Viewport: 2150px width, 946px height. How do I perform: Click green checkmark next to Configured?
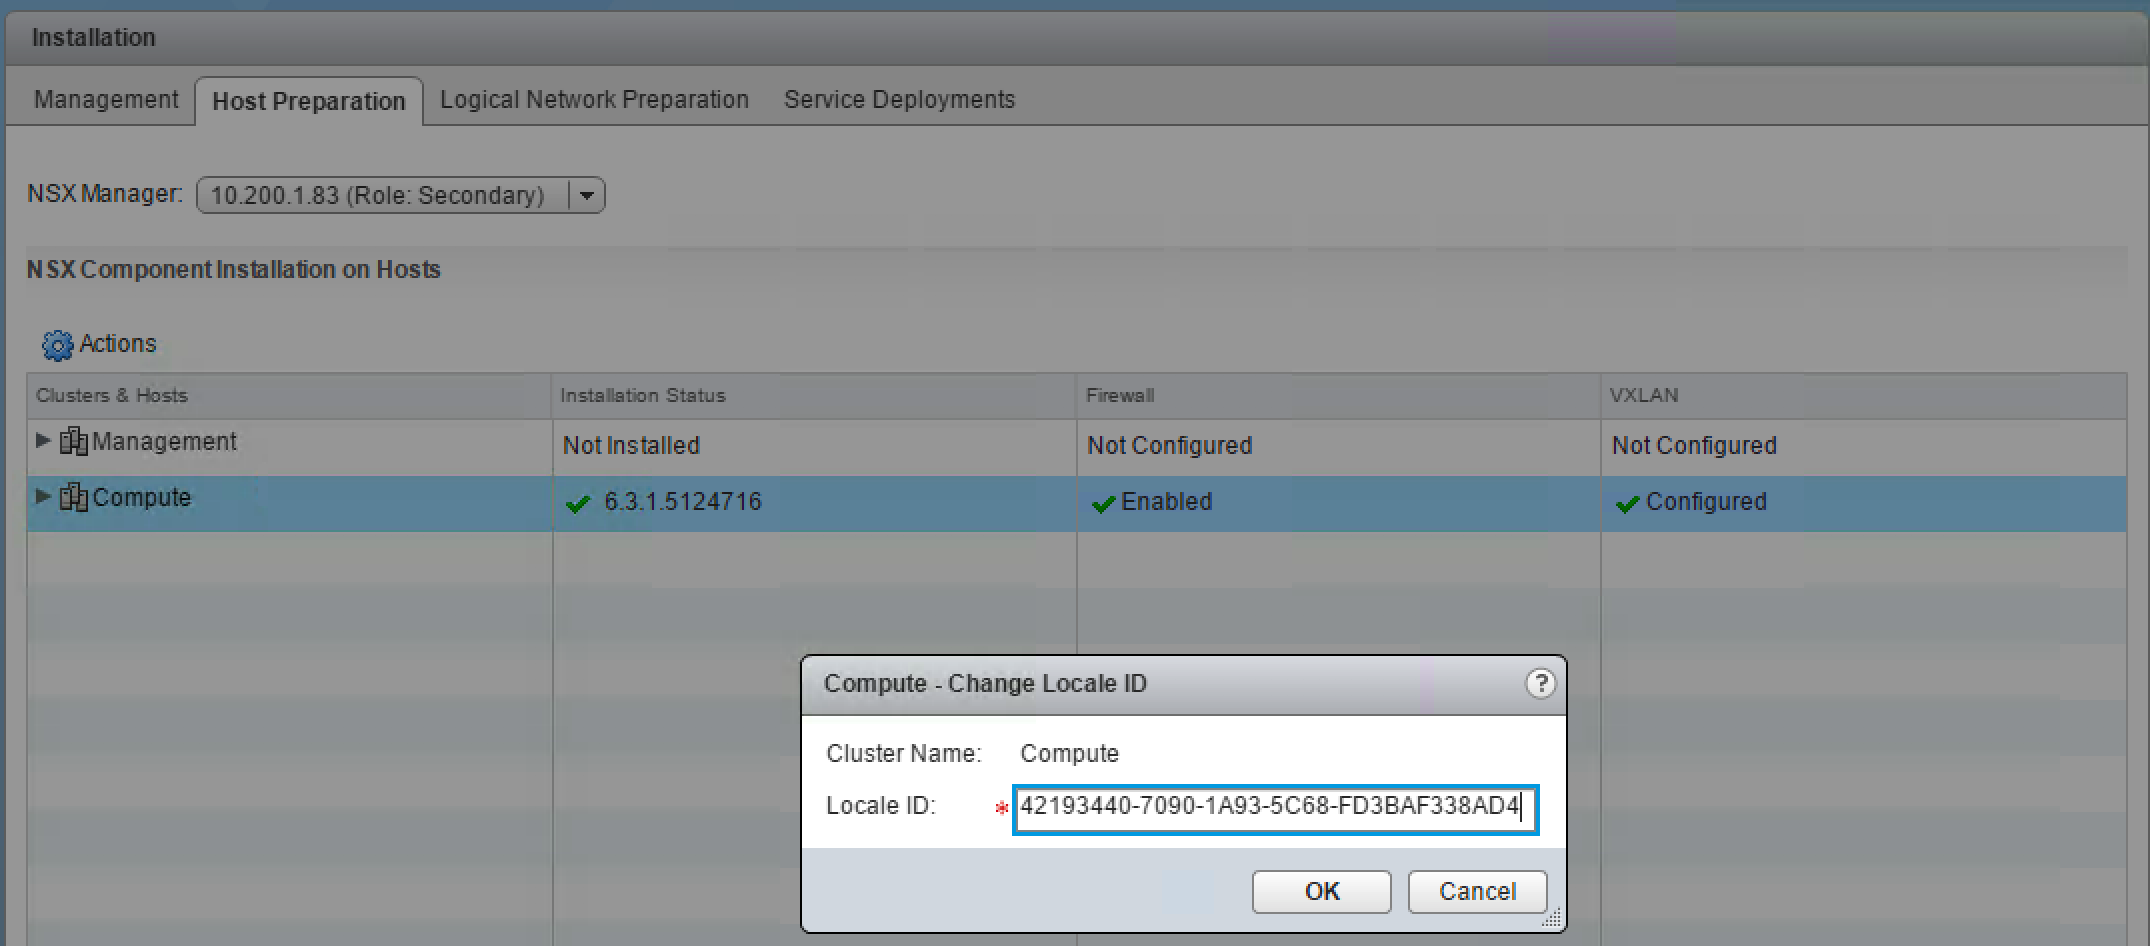point(1627,503)
